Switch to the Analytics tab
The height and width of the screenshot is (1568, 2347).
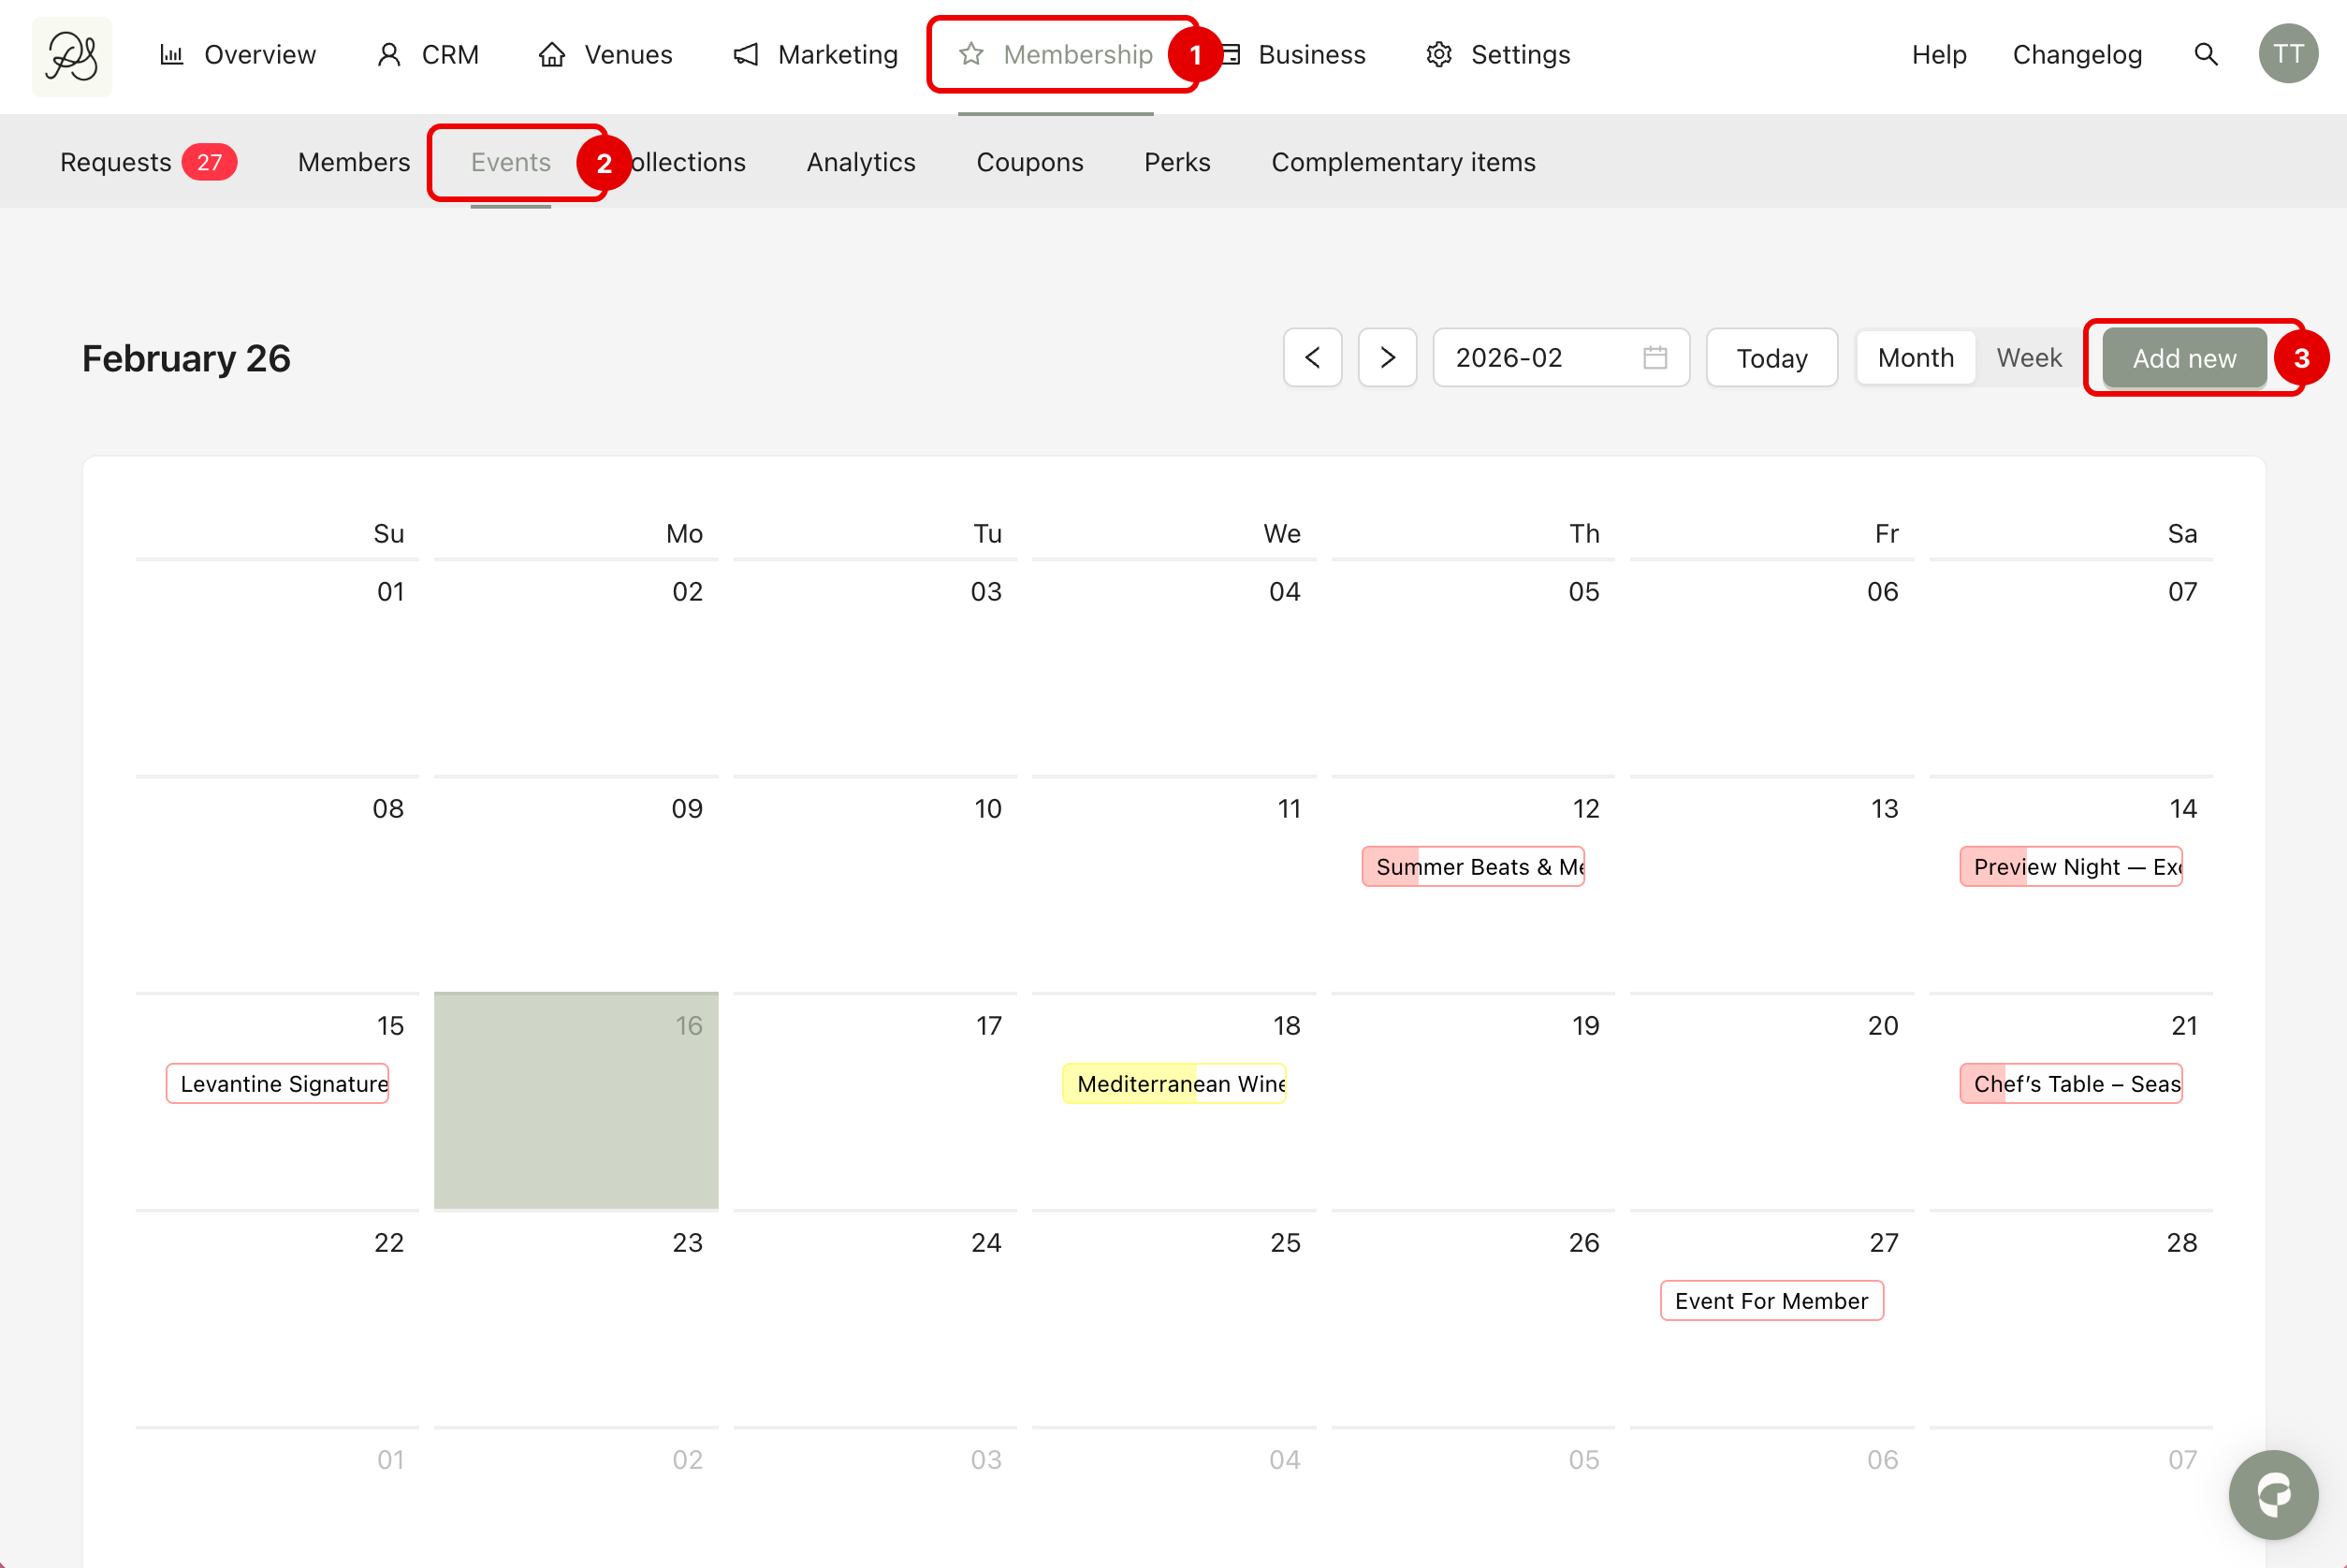pos(860,162)
